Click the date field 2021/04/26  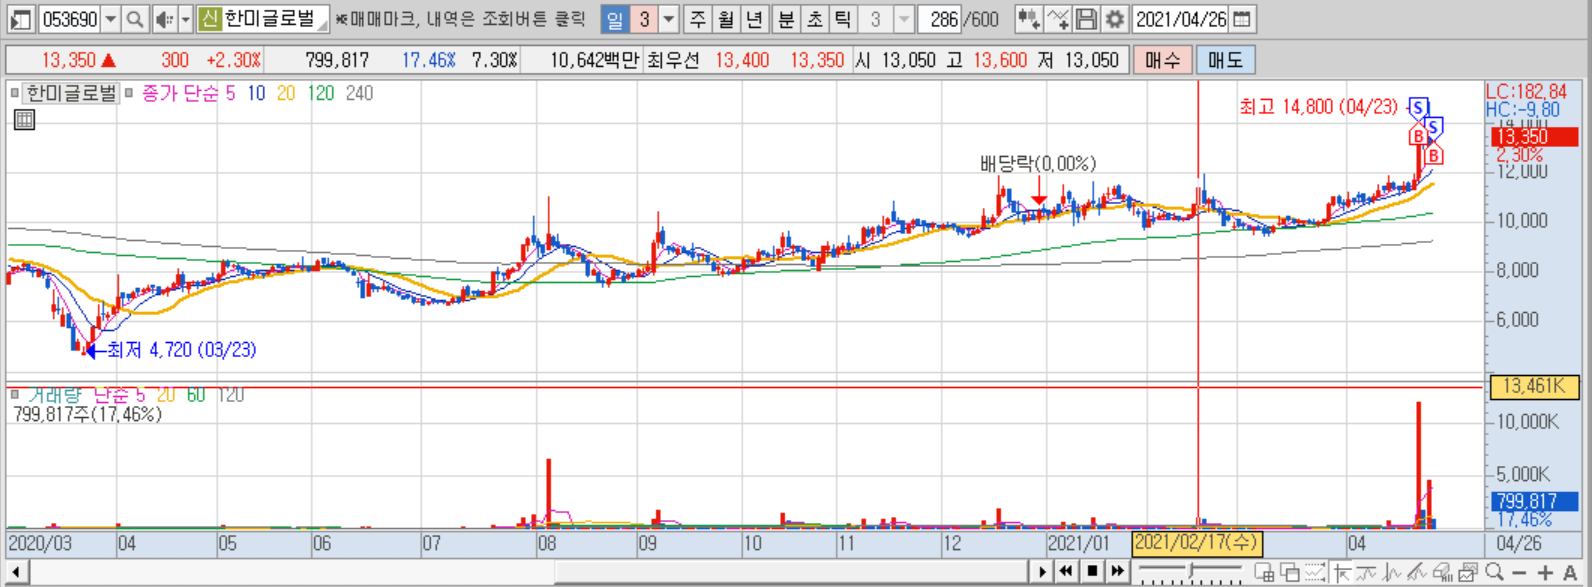(x=1181, y=19)
